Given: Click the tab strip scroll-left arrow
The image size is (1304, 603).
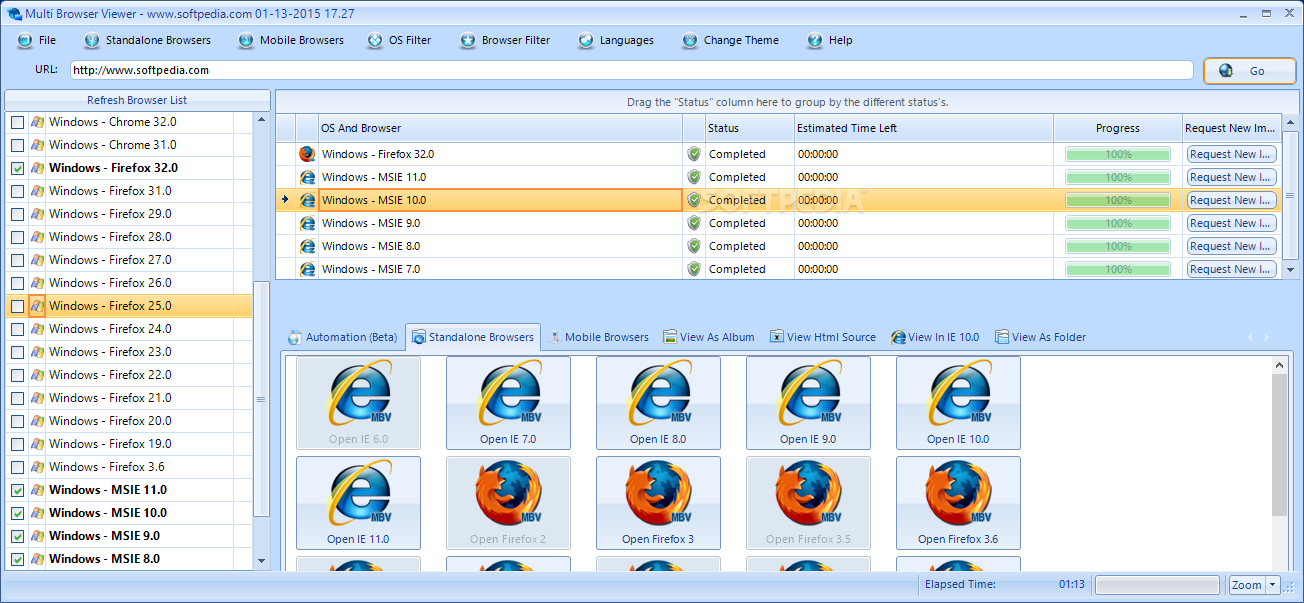Looking at the screenshot, I should click(x=1249, y=338).
